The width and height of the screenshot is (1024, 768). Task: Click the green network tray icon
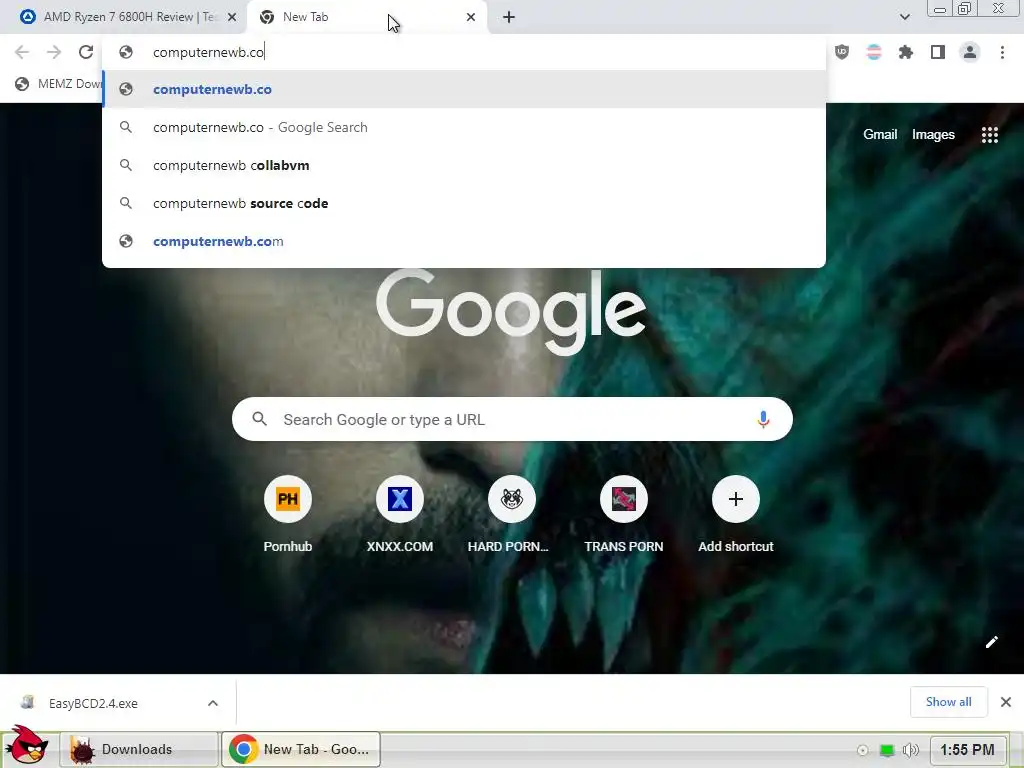coord(886,750)
